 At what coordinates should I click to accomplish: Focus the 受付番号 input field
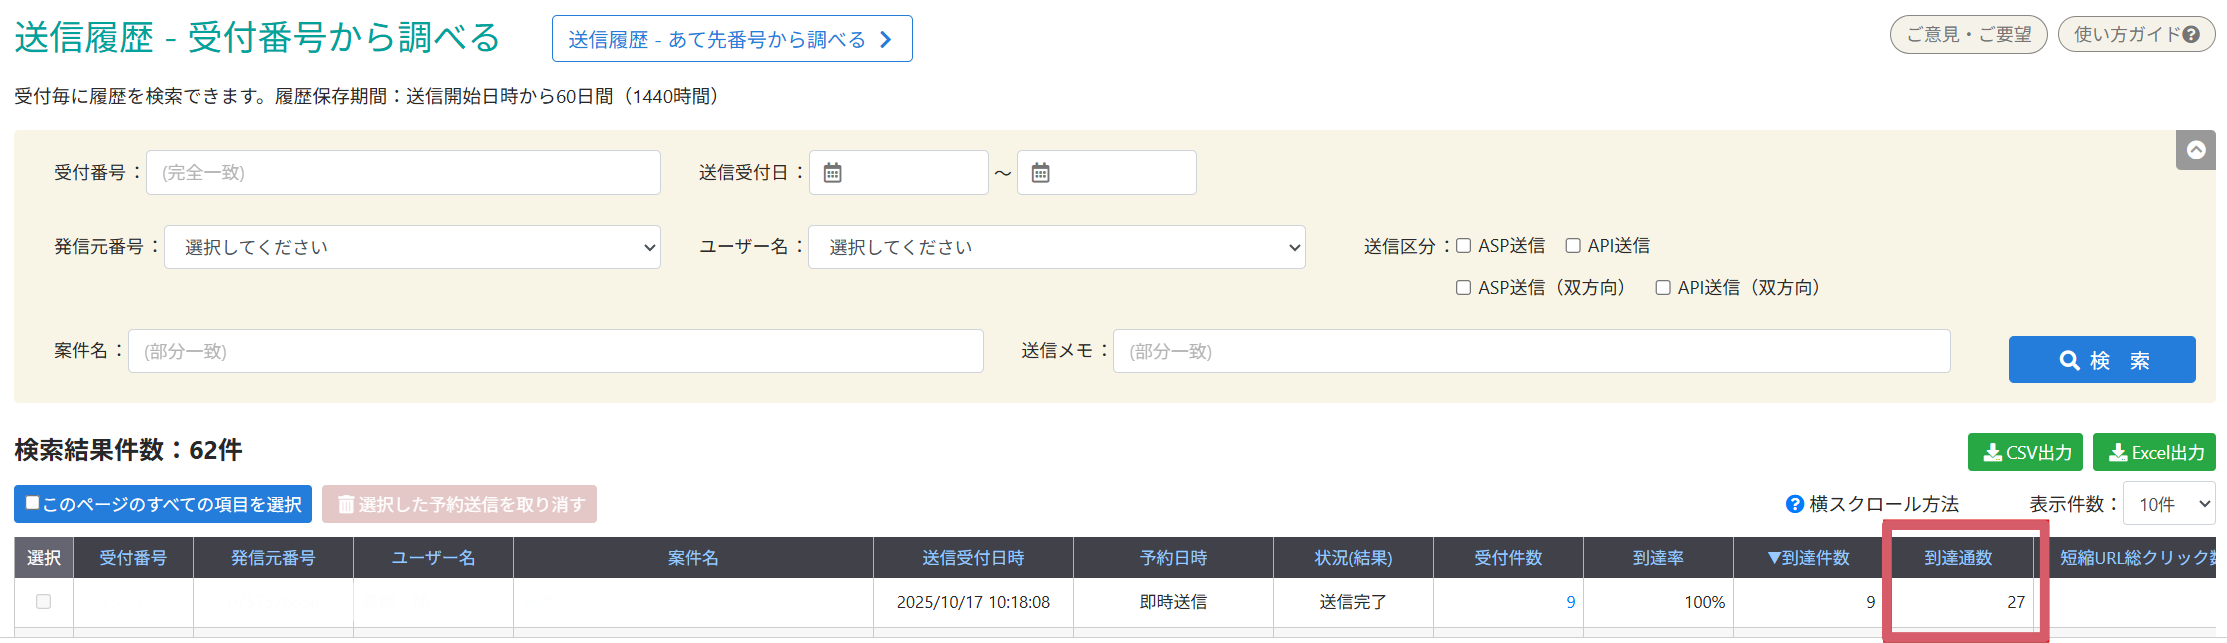coord(403,173)
